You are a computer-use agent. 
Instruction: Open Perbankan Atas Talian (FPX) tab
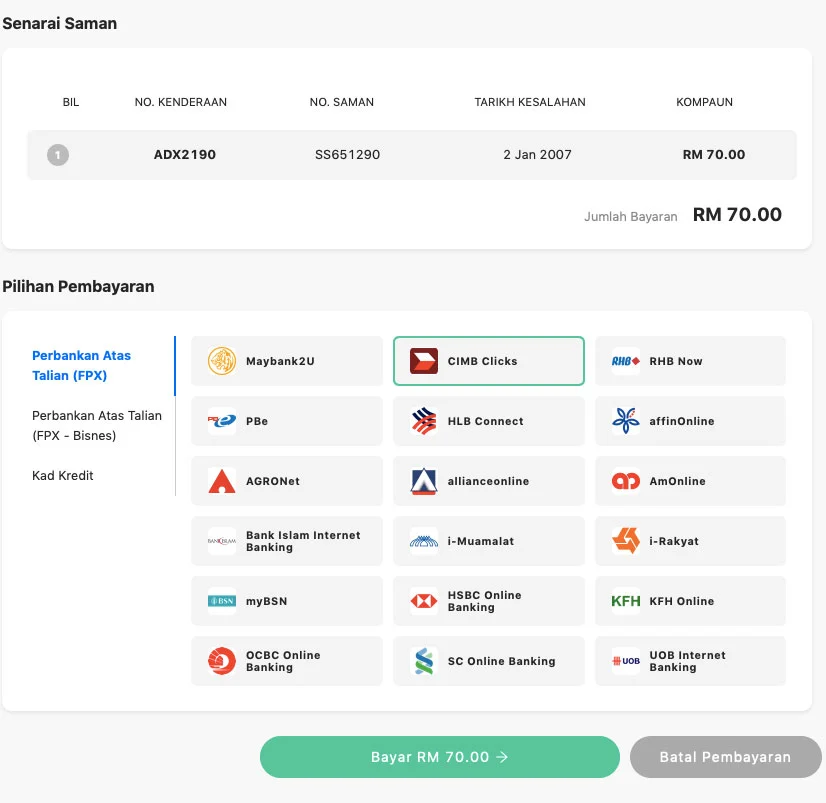[81, 366]
